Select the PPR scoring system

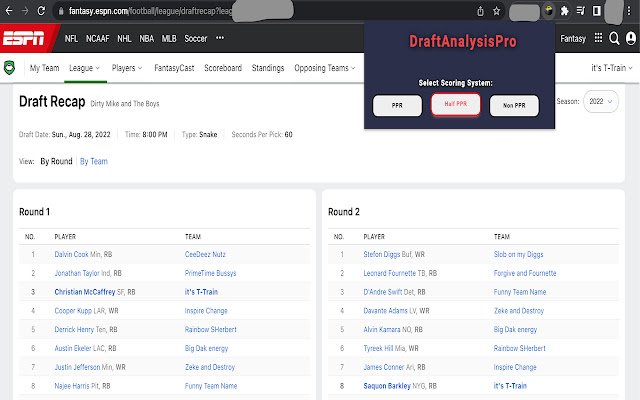point(397,105)
